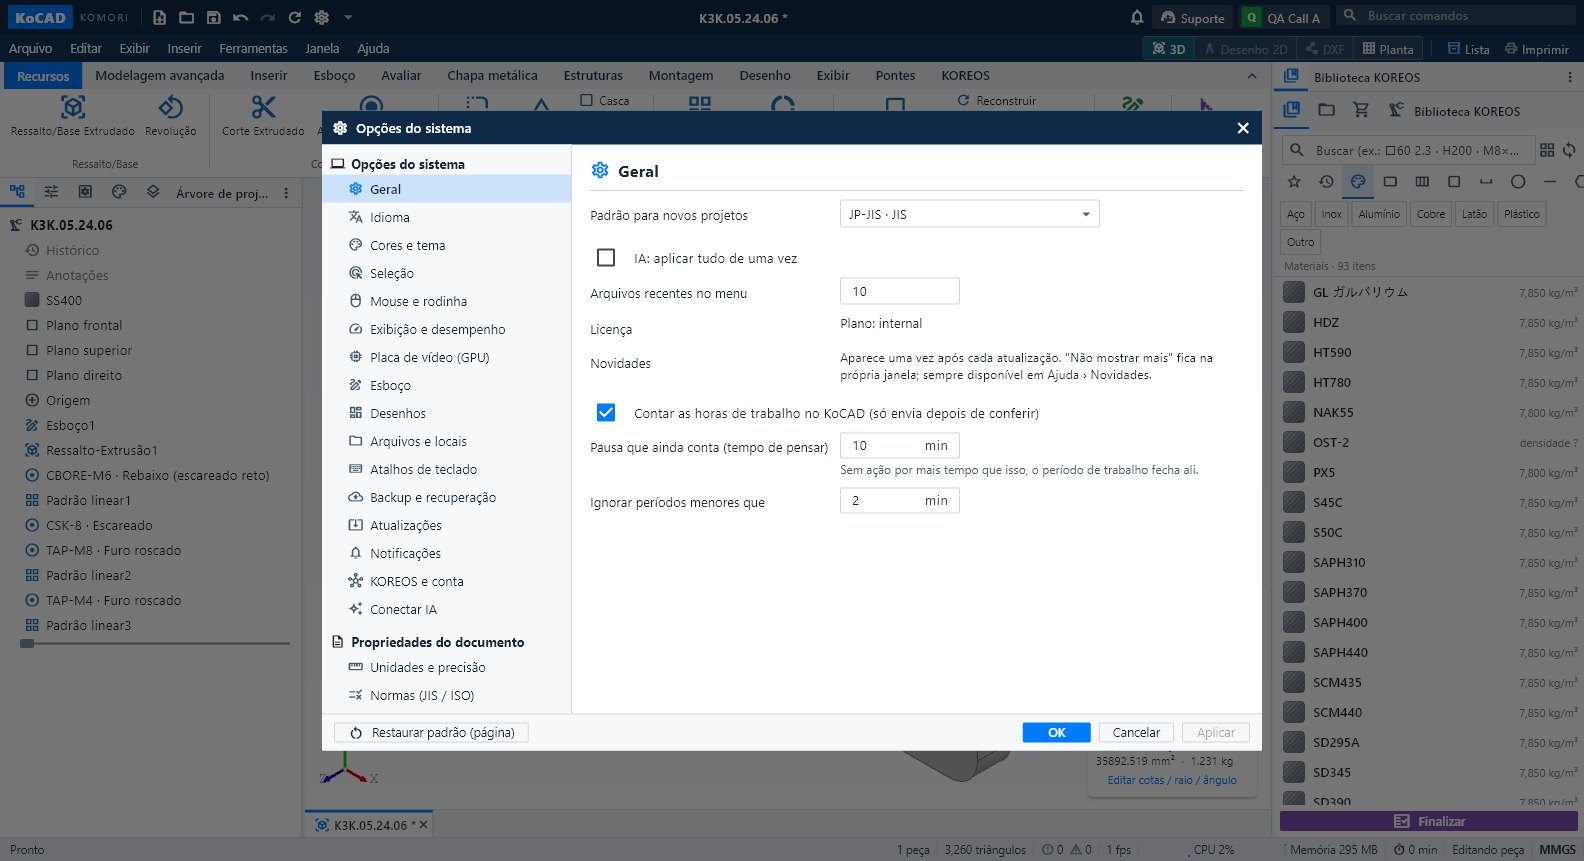Click the Cancelar button
This screenshot has width=1584, height=861.
[x=1136, y=732]
